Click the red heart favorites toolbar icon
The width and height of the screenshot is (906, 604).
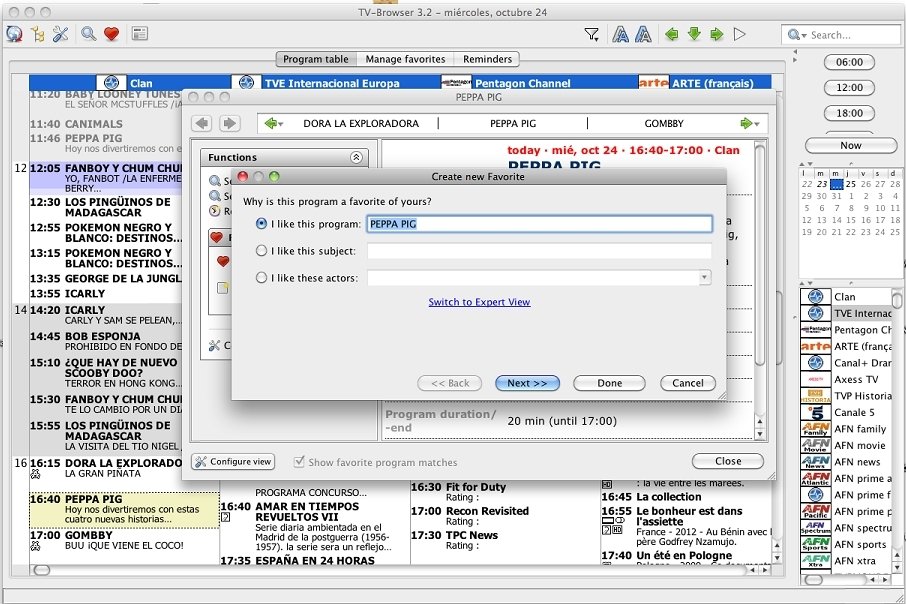112,34
